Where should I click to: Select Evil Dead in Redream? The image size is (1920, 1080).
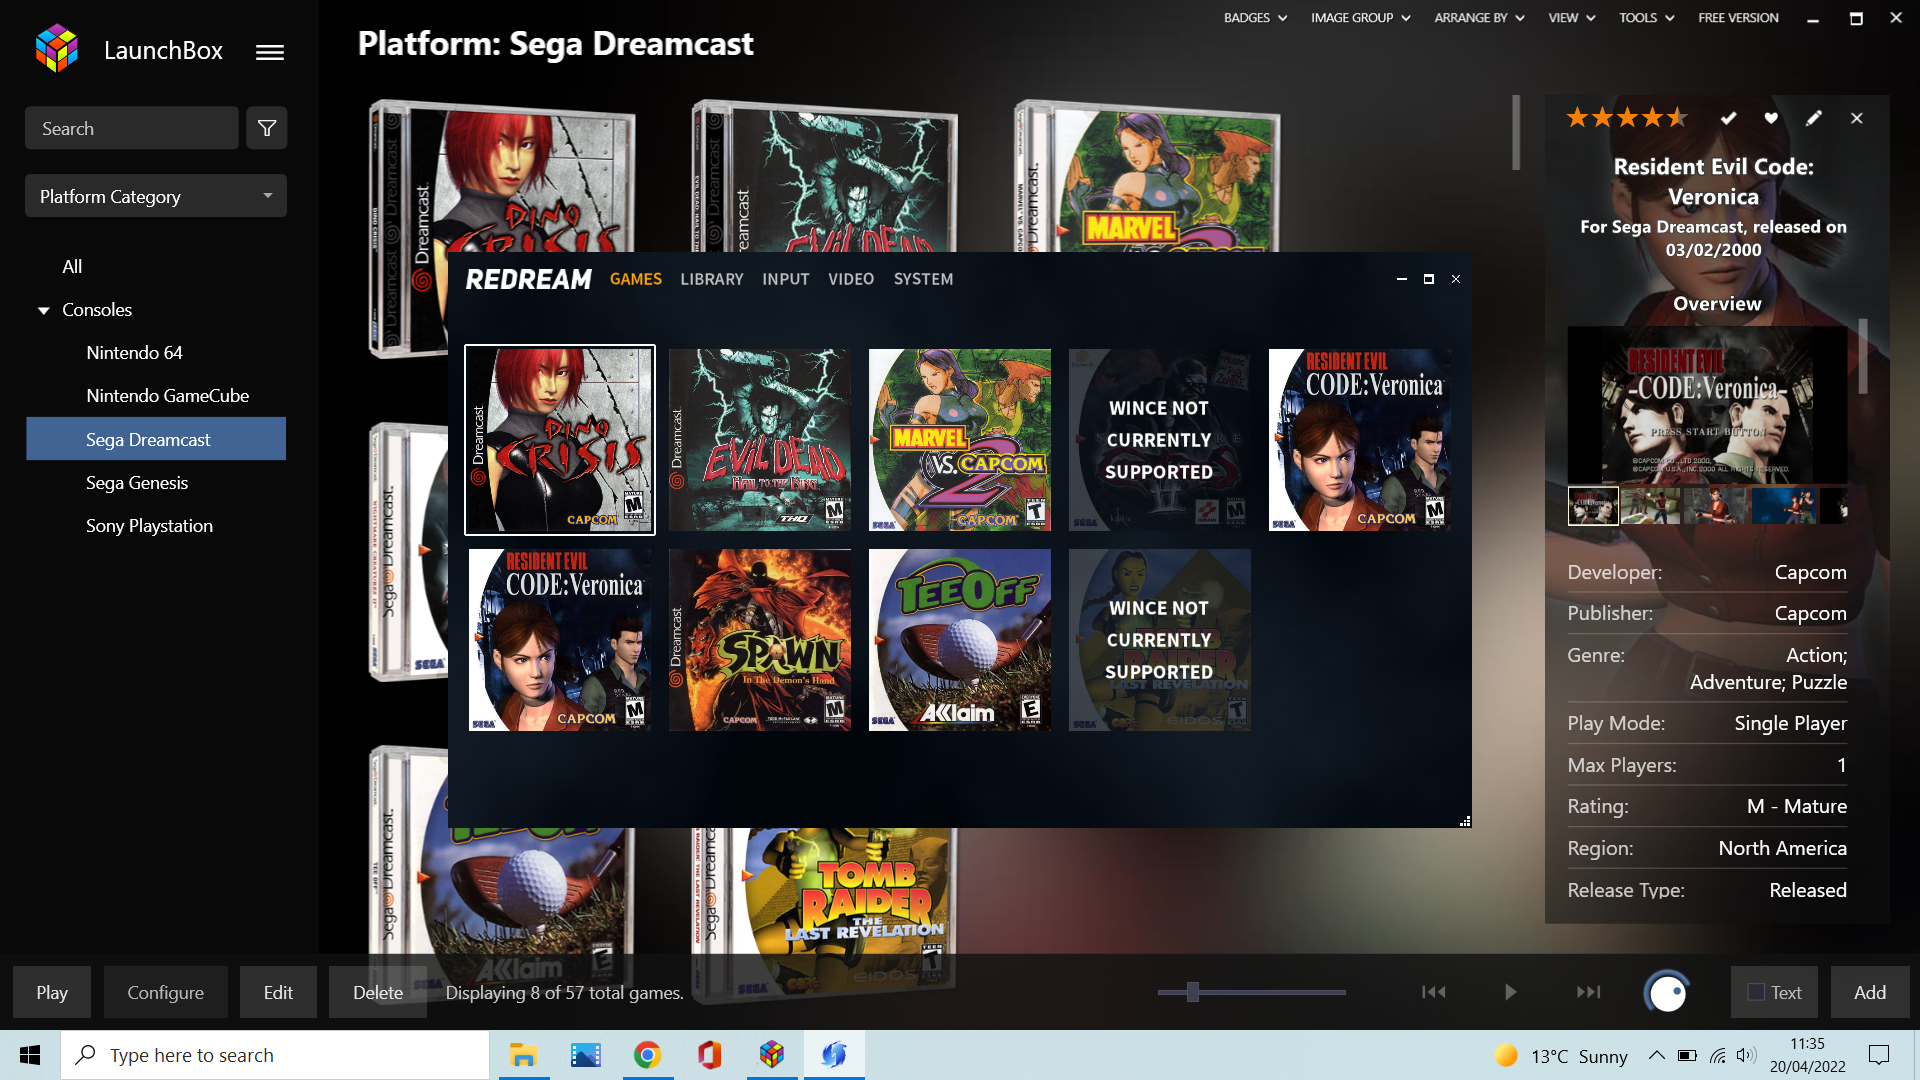pyautogui.click(x=760, y=440)
